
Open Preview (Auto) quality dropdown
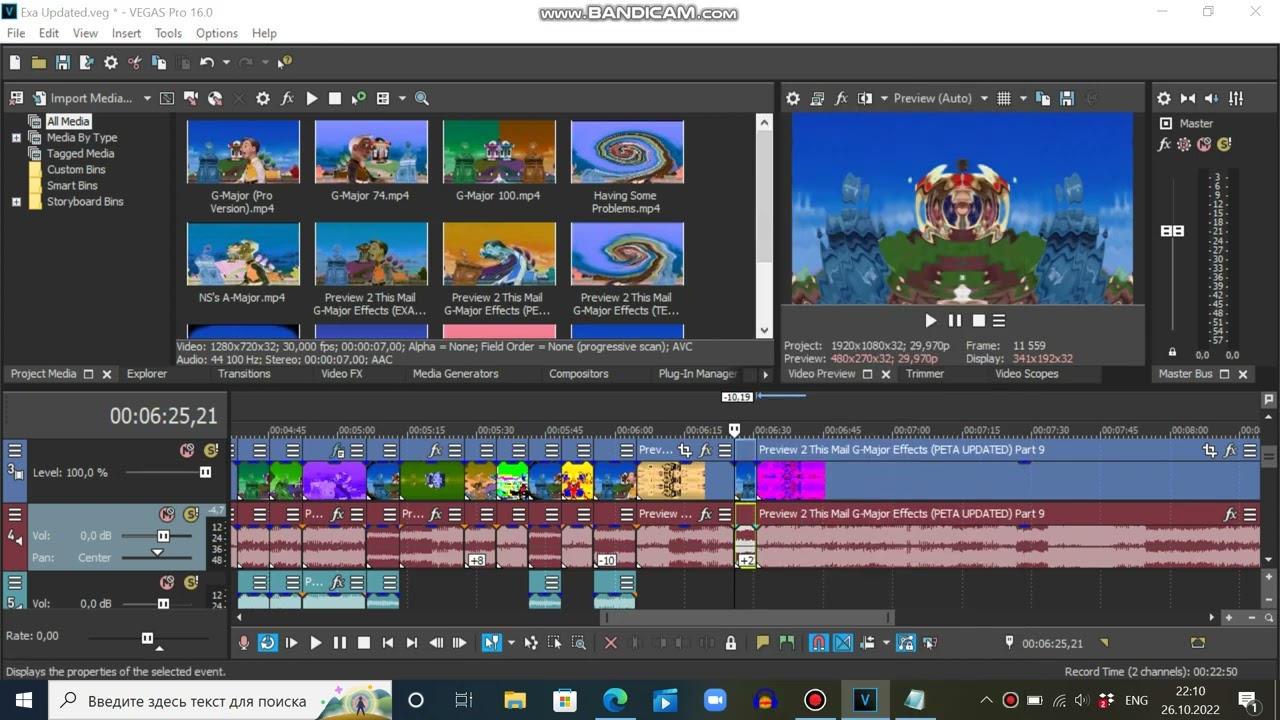984,98
